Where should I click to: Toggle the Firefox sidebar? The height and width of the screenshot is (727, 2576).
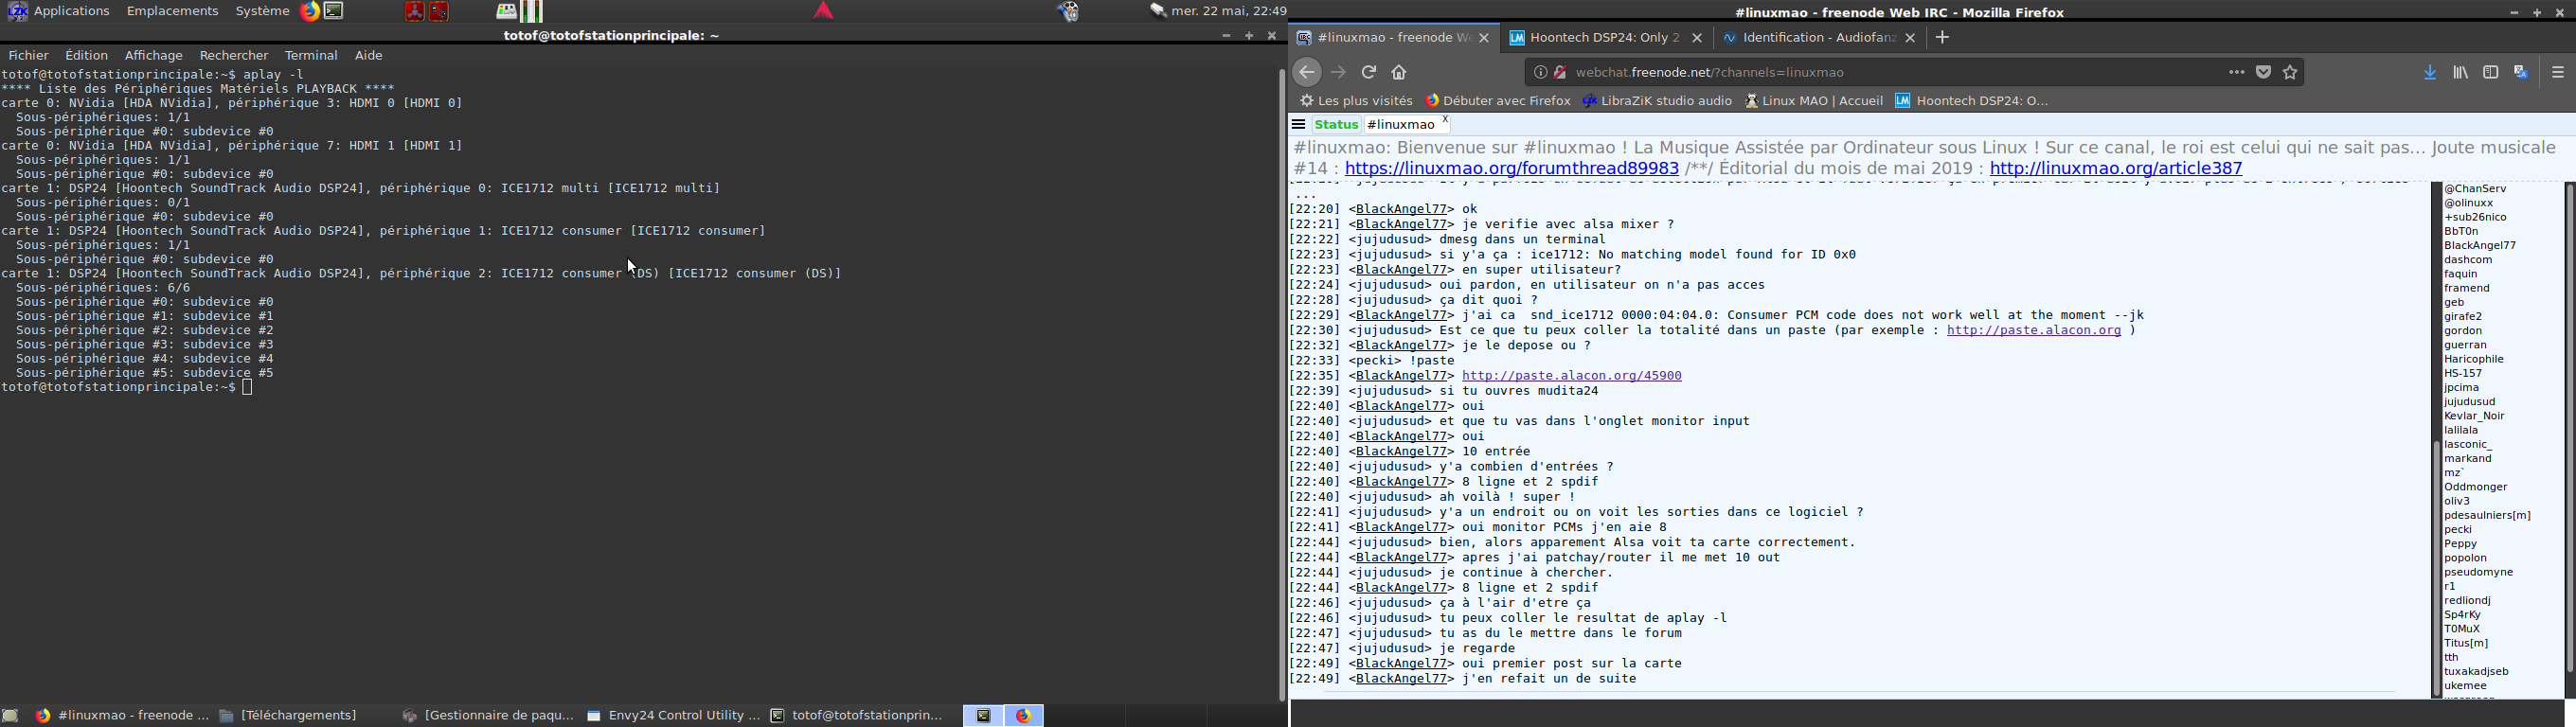(x=2491, y=73)
